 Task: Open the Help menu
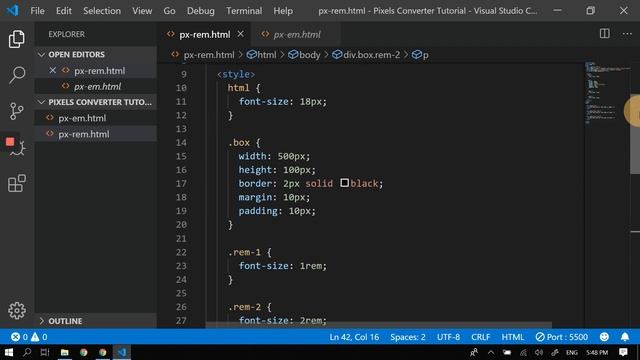pyautogui.click(x=283, y=11)
